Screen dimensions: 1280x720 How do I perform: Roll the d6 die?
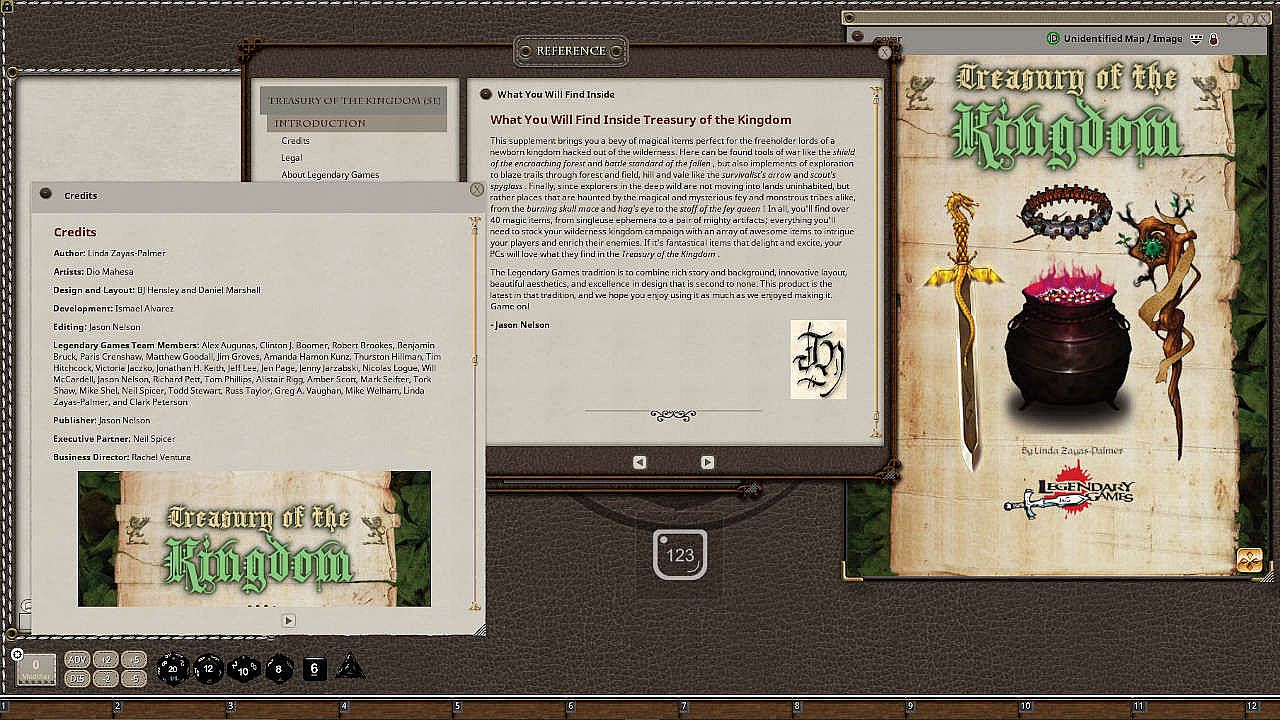(314, 668)
